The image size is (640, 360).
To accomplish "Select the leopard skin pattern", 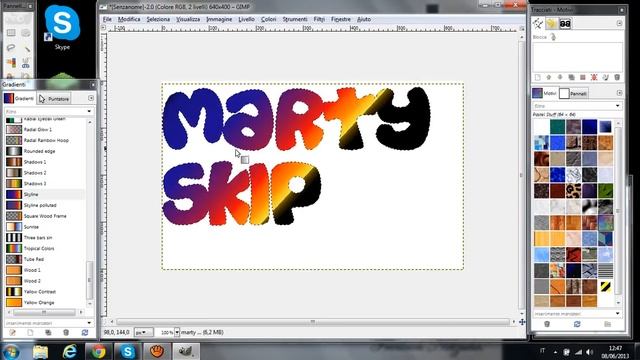I will coord(573,191).
